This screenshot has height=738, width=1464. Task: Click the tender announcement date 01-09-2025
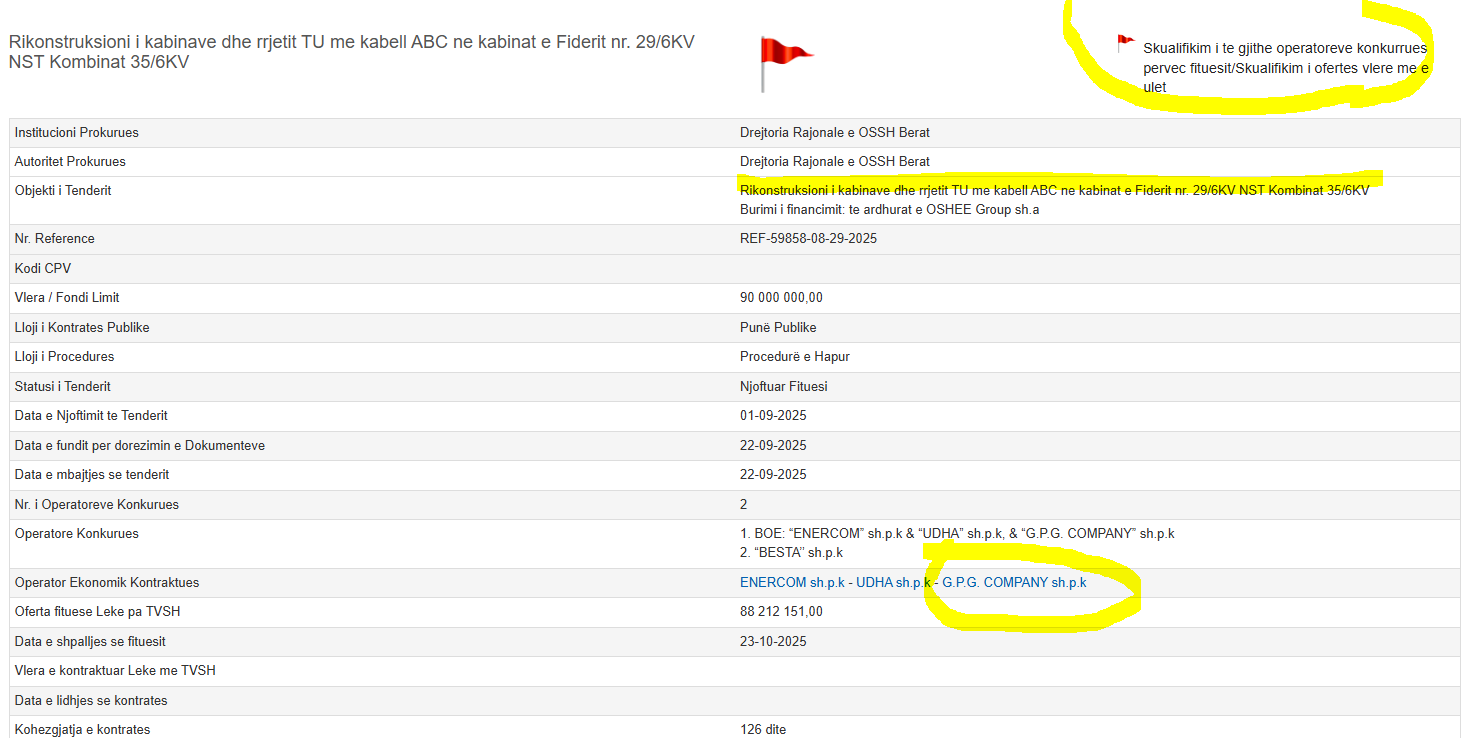(773, 416)
